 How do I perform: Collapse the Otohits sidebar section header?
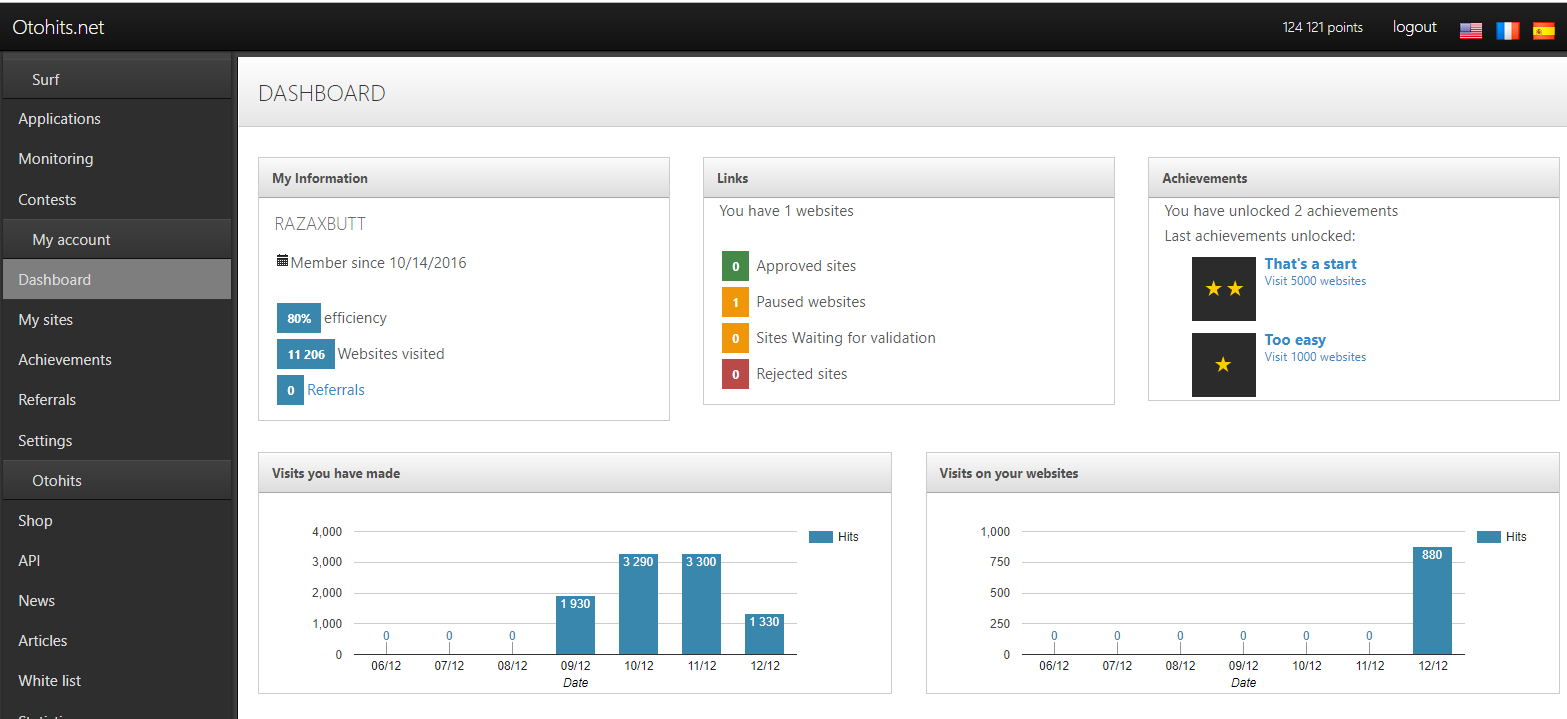coord(57,481)
